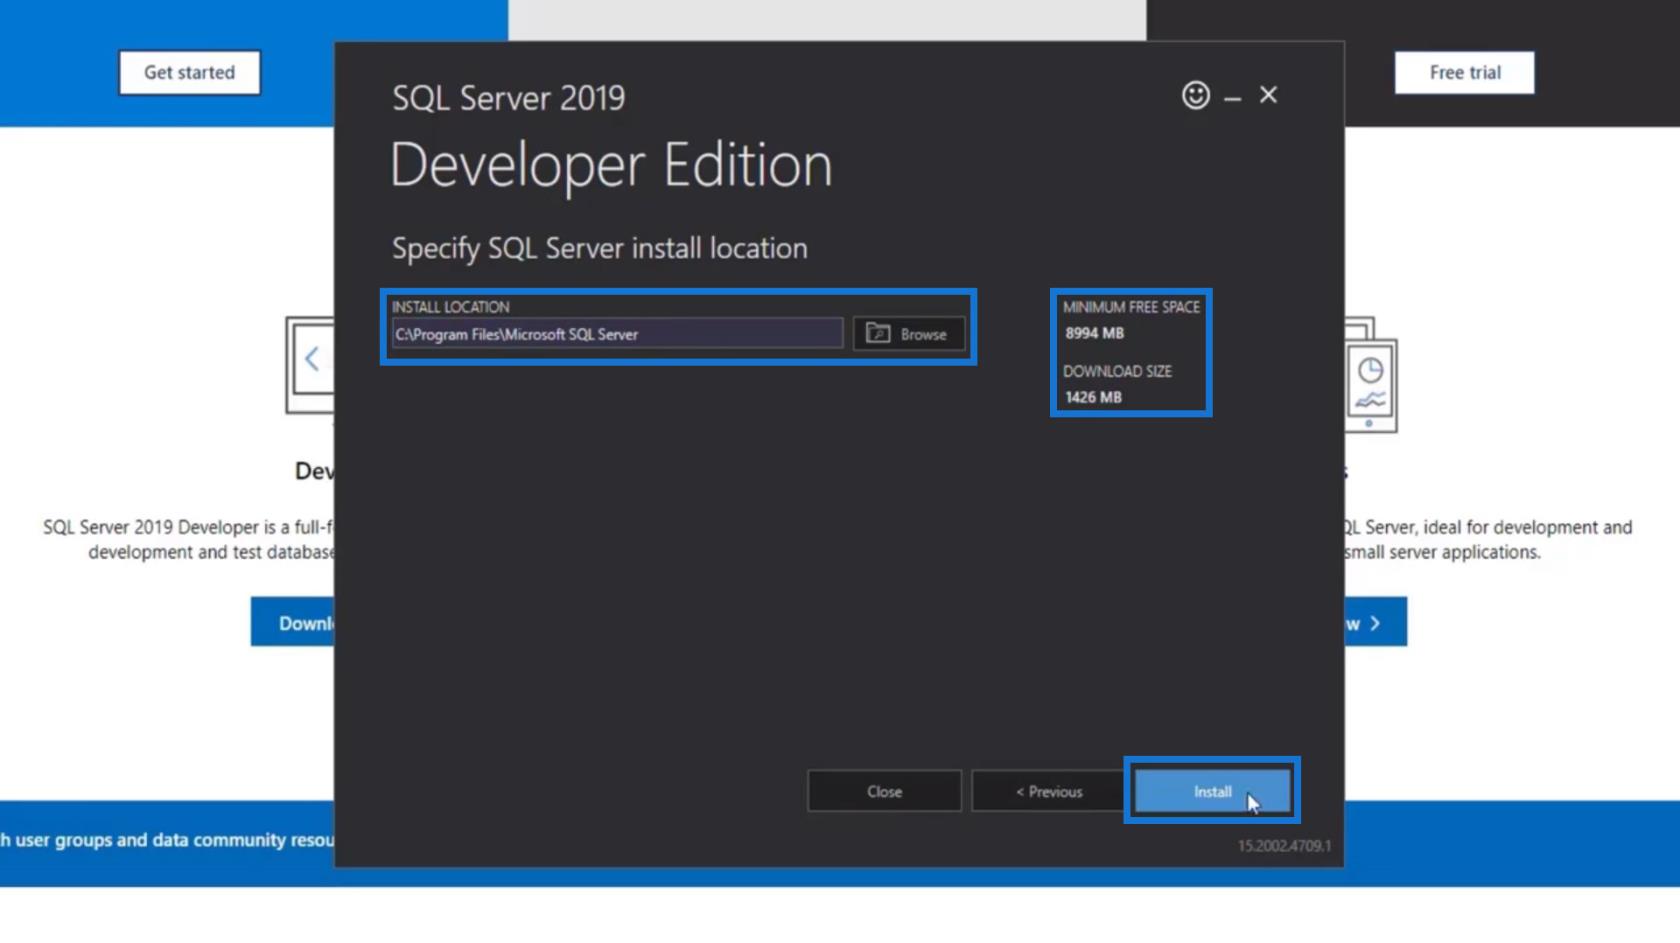1680x943 pixels.
Task: Click the blue arrow button right of the dialog
Action: [1376, 622]
